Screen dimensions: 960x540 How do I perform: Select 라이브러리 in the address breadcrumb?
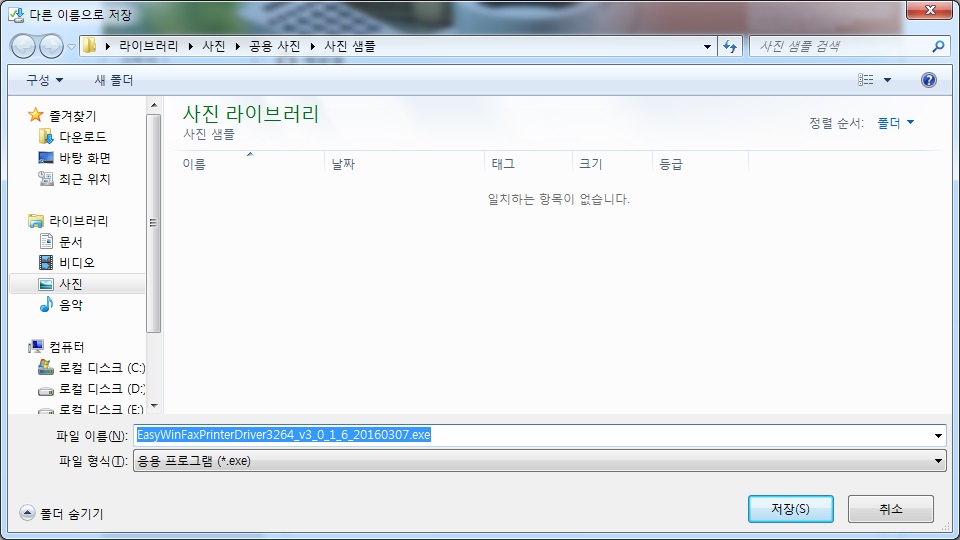(x=148, y=46)
